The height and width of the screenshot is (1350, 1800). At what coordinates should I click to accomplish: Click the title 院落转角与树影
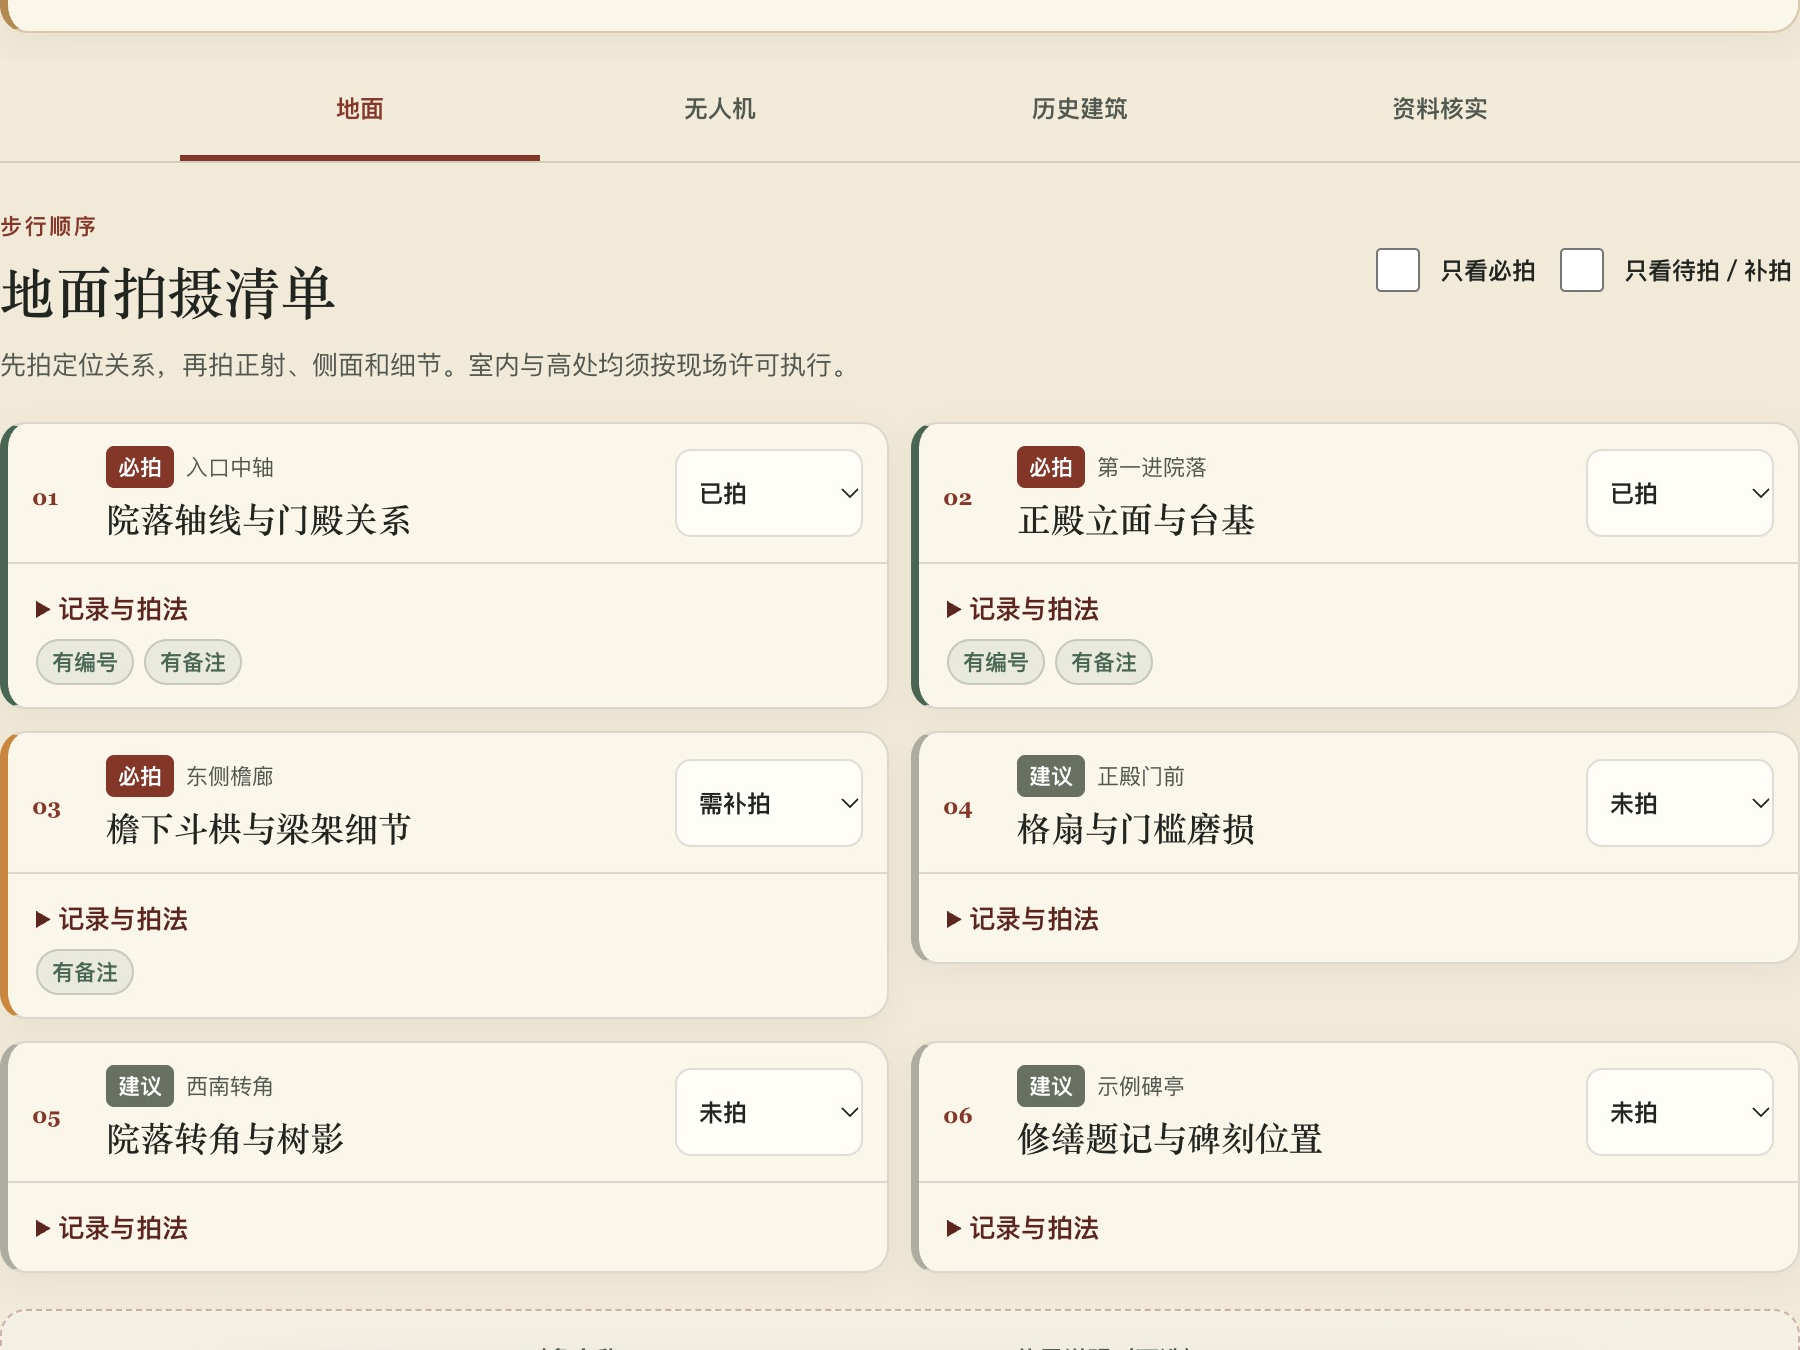(226, 1139)
